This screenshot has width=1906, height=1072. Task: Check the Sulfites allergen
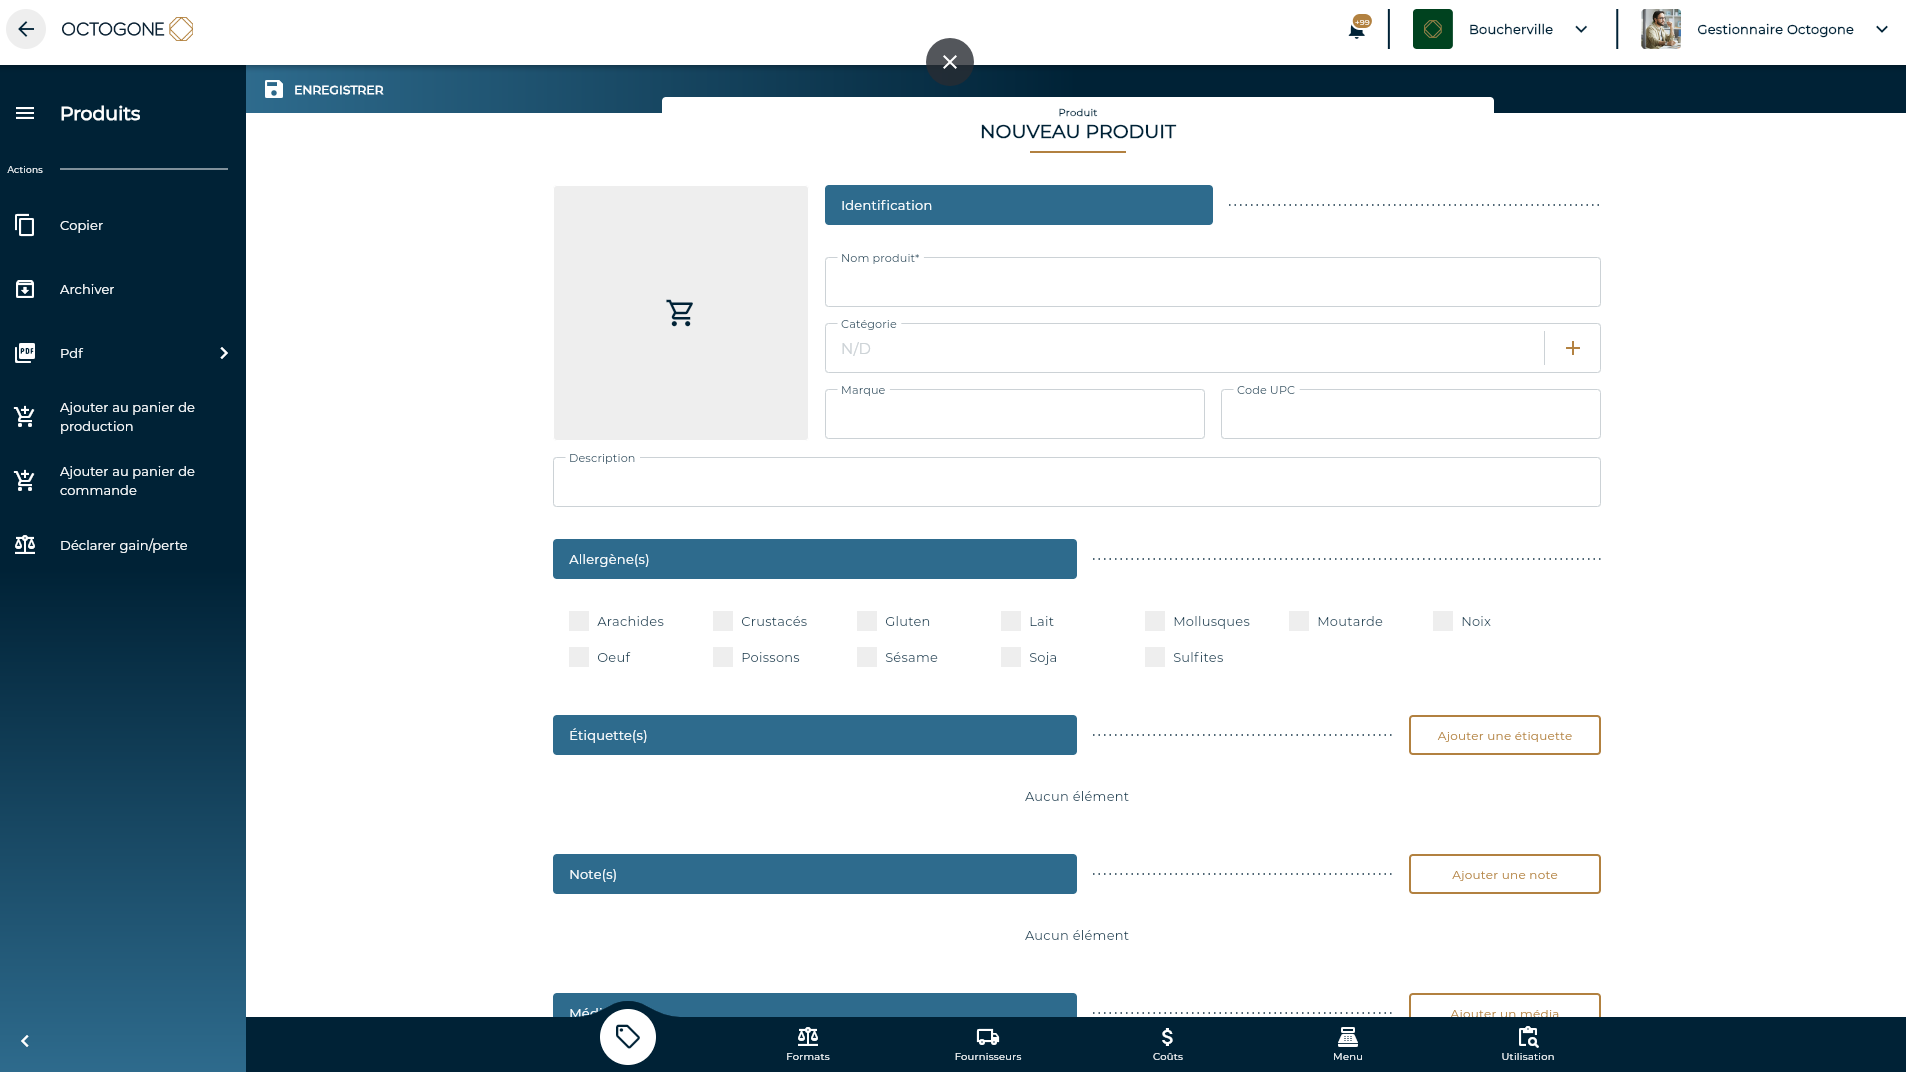tap(1155, 657)
